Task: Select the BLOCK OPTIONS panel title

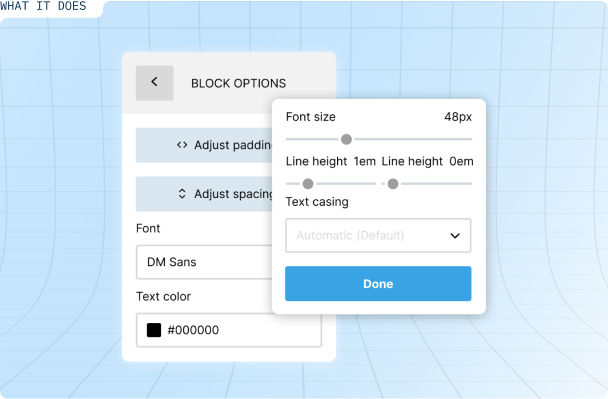Action: 238,83
